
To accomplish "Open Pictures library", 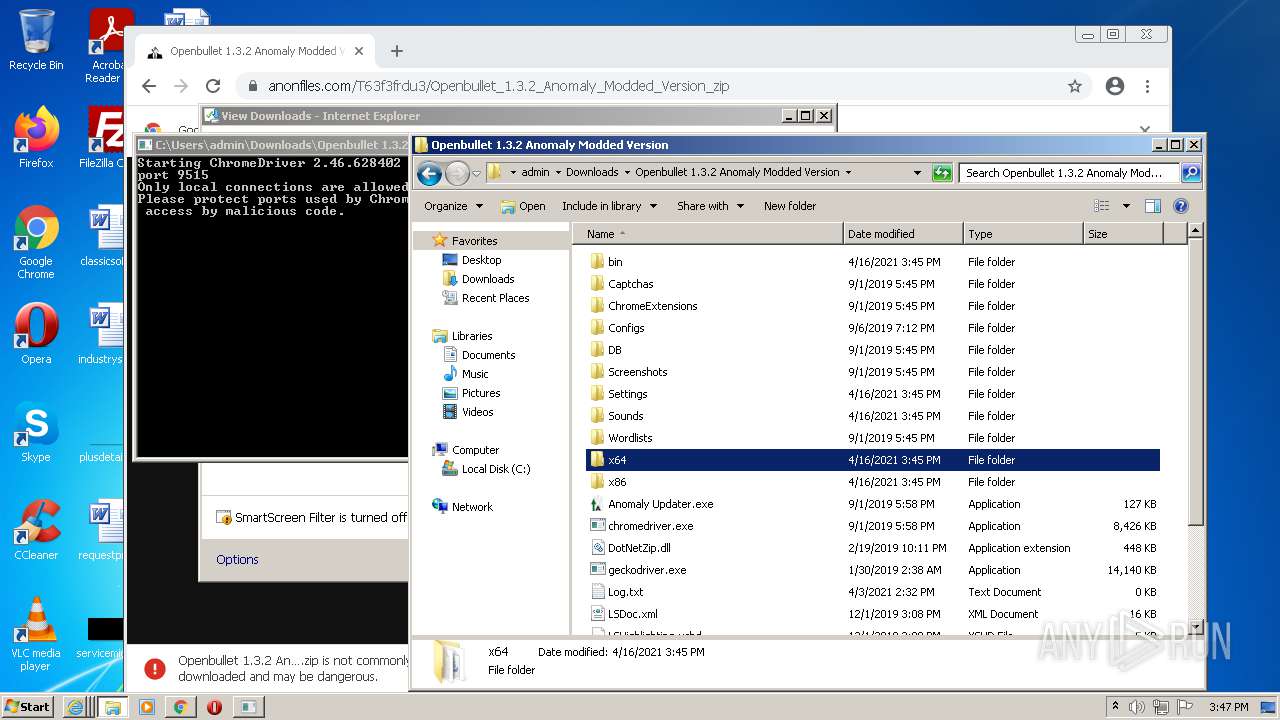I will [480, 393].
